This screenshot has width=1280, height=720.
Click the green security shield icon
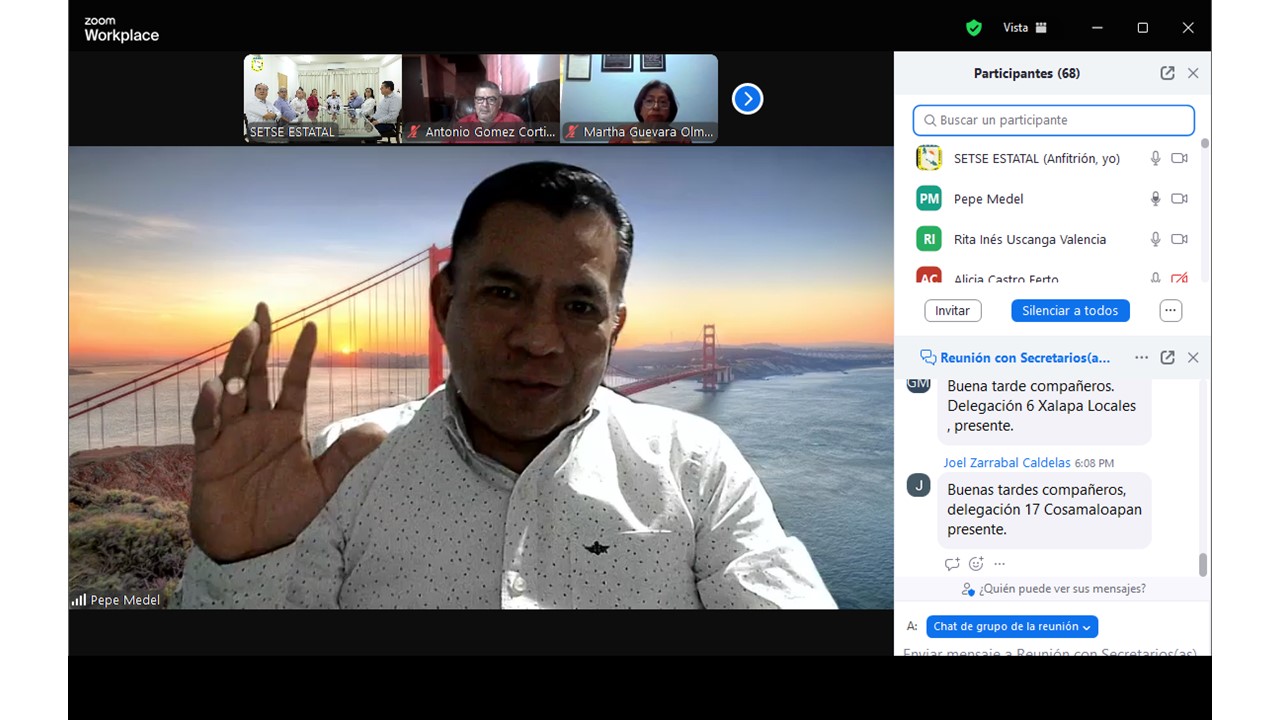[973, 28]
